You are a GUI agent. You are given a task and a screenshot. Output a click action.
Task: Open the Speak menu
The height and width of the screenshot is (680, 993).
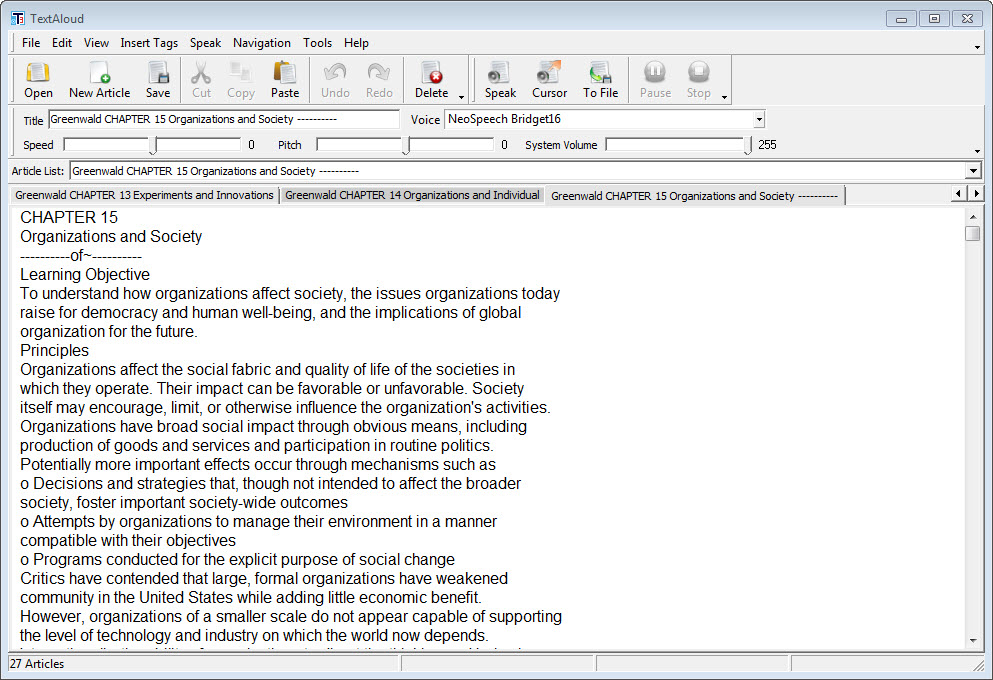(205, 43)
